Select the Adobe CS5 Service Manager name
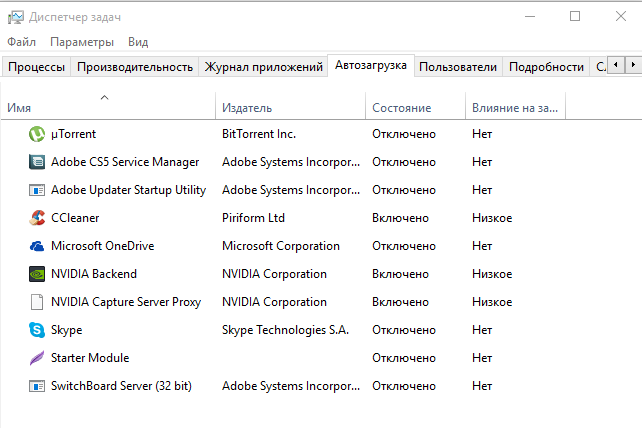This screenshot has width=642, height=428. click(125, 162)
